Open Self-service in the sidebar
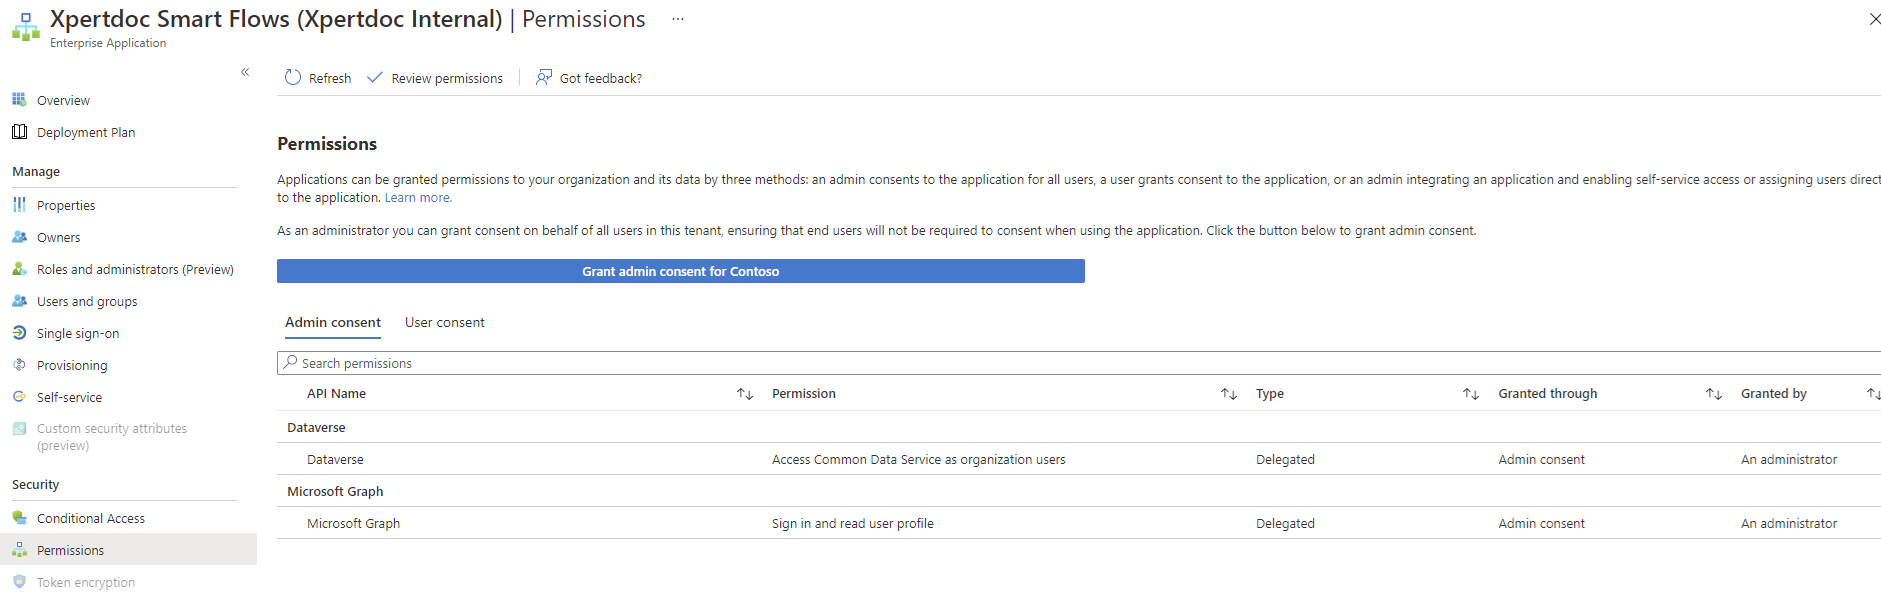 (69, 397)
